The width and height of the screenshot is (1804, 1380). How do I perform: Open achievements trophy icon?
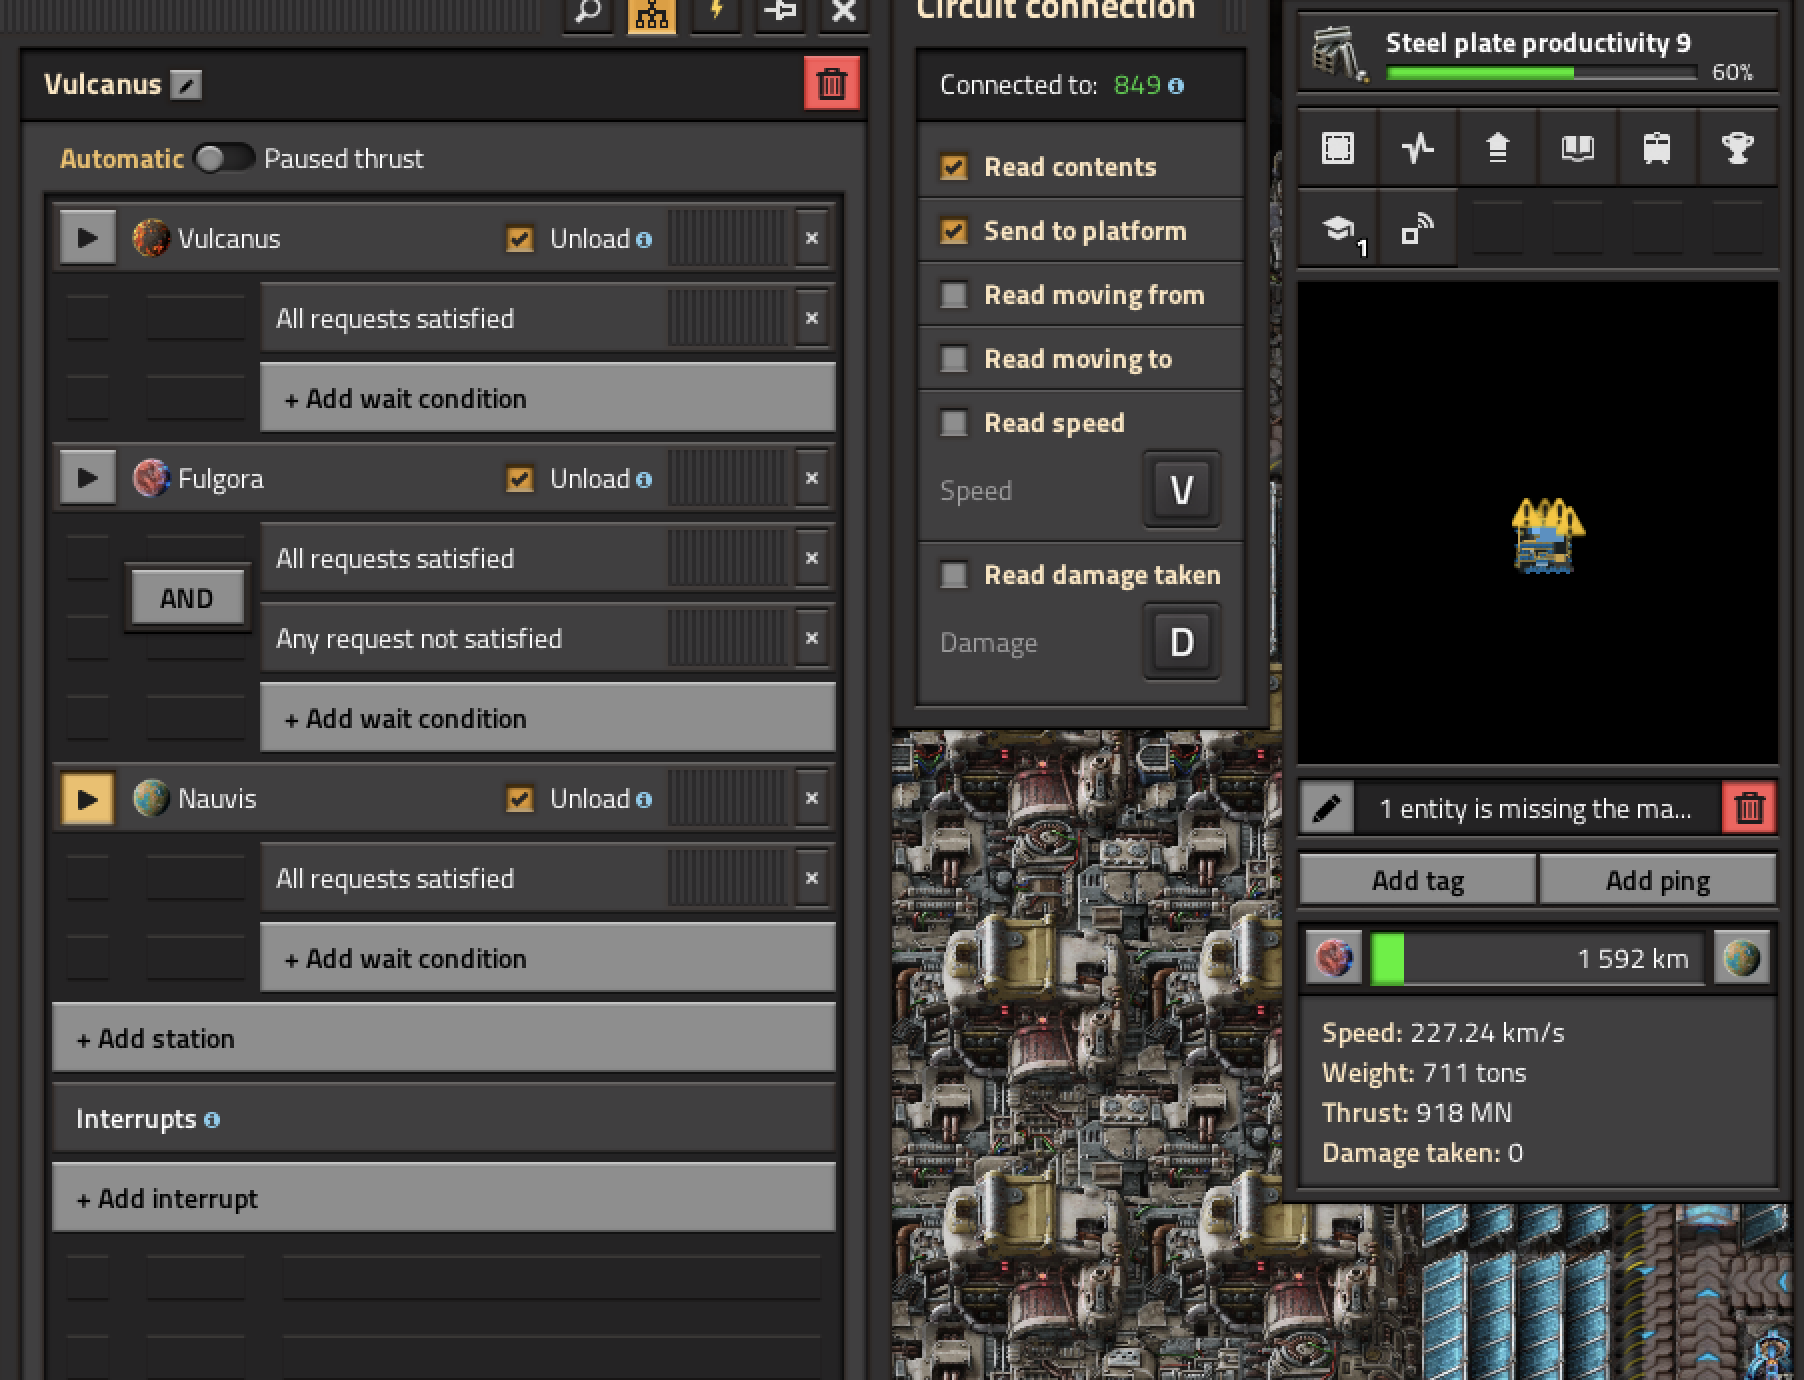click(1737, 148)
